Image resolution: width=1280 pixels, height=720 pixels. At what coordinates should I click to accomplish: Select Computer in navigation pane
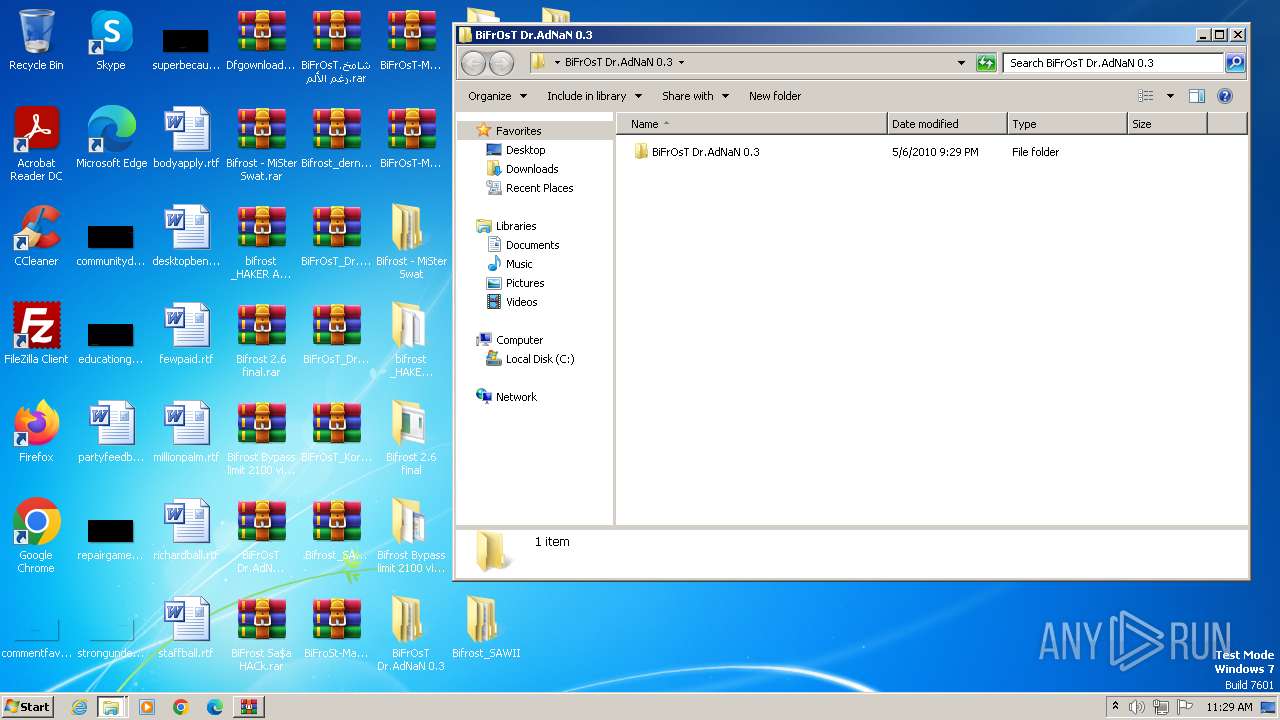pyautogui.click(x=519, y=340)
